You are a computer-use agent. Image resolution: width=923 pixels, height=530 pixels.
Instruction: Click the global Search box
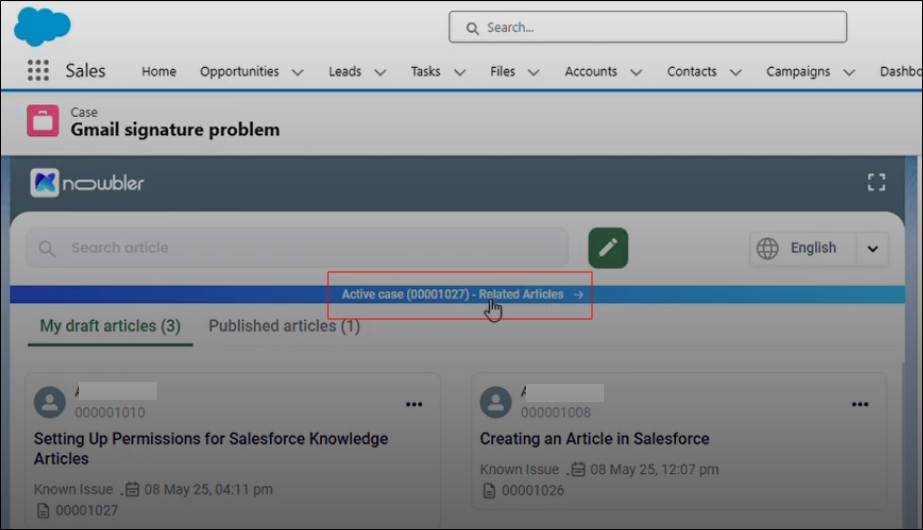click(x=648, y=27)
